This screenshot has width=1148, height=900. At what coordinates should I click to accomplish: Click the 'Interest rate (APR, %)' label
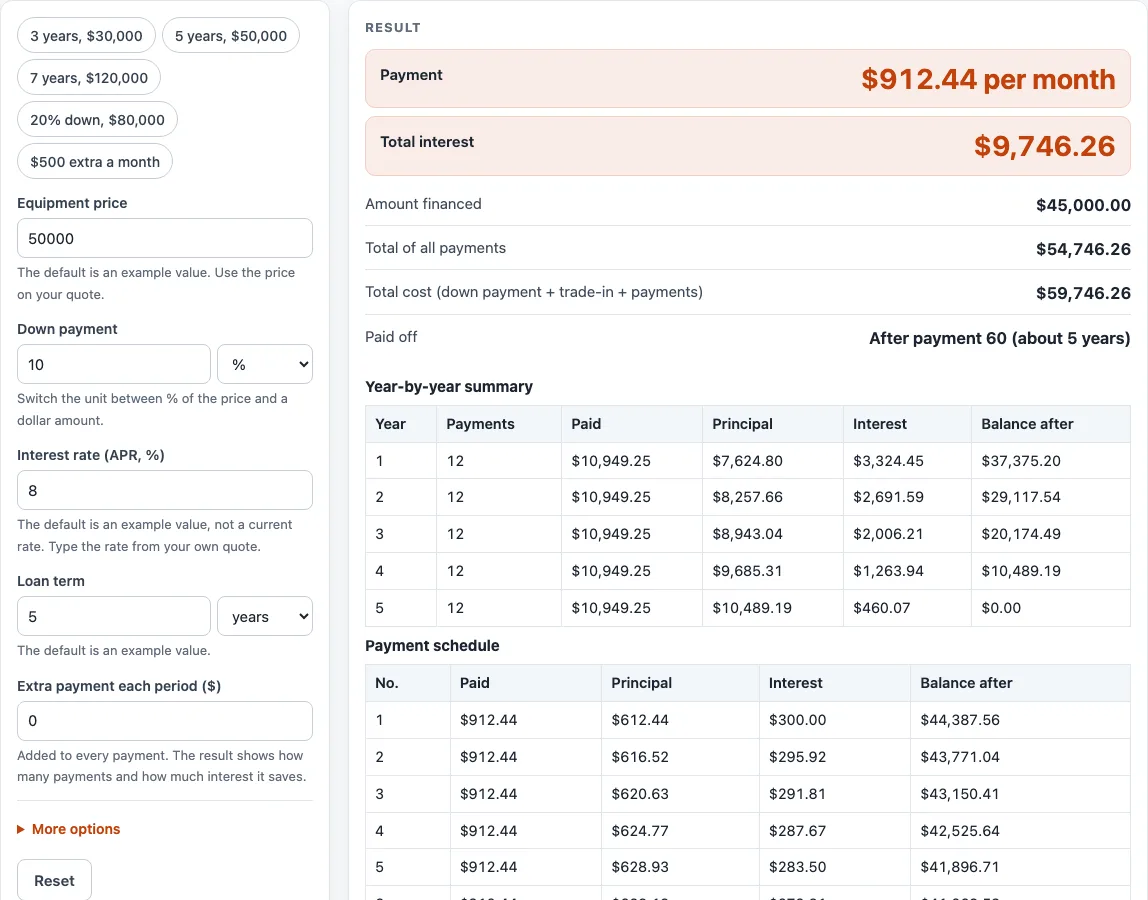pyautogui.click(x=91, y=455)
